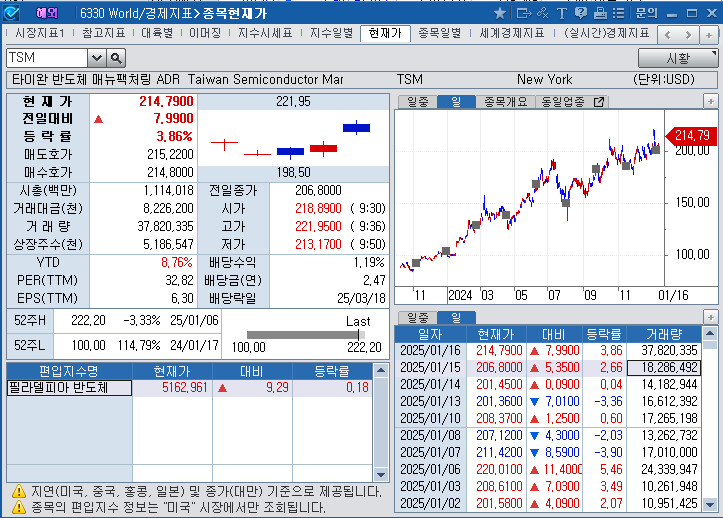Image resolution: width=723 pixels, height=518 pixels.
Task: Click the 거래량 column header in daily table
Action: (x=664, y=334)
